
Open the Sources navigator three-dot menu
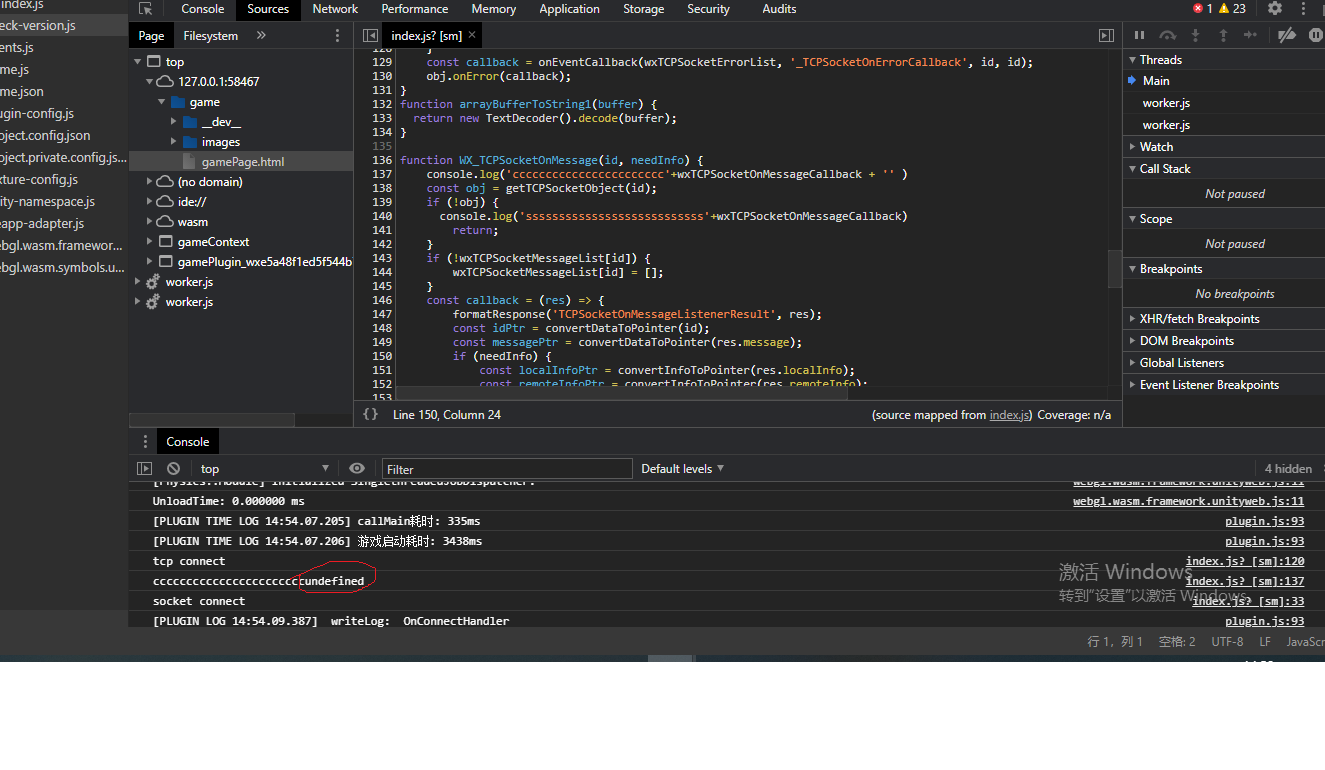pyautogui.click(x=337, y=35)
